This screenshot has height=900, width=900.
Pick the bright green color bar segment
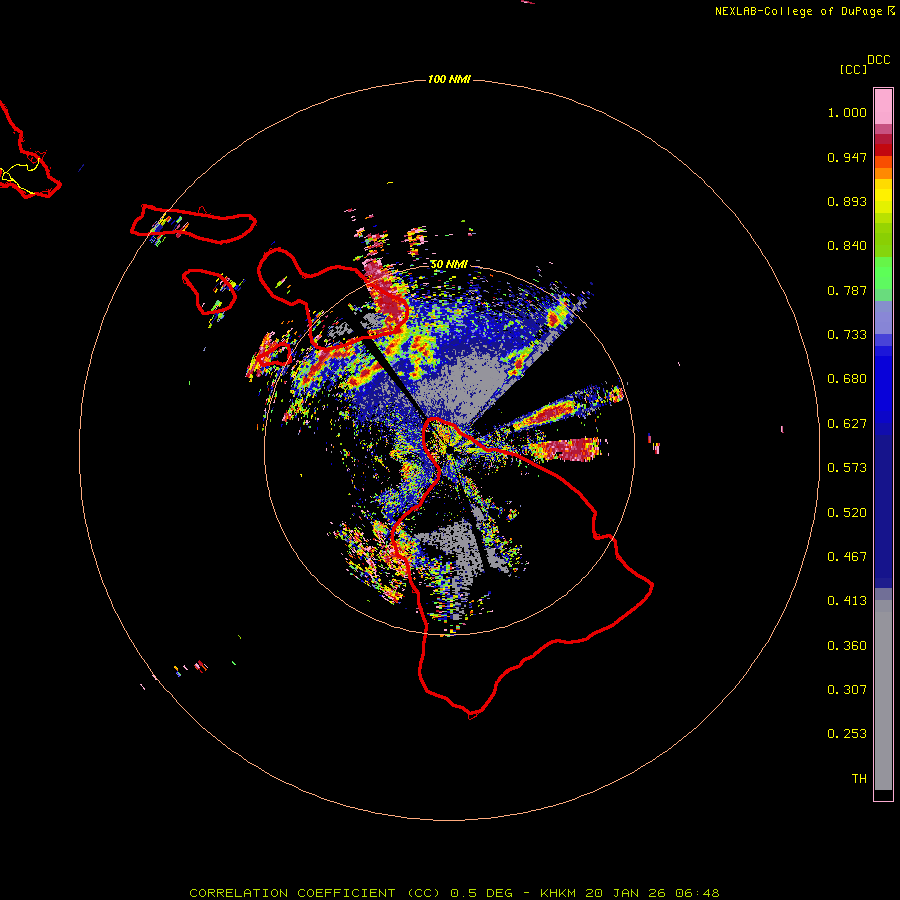click(x=883, y=273)
